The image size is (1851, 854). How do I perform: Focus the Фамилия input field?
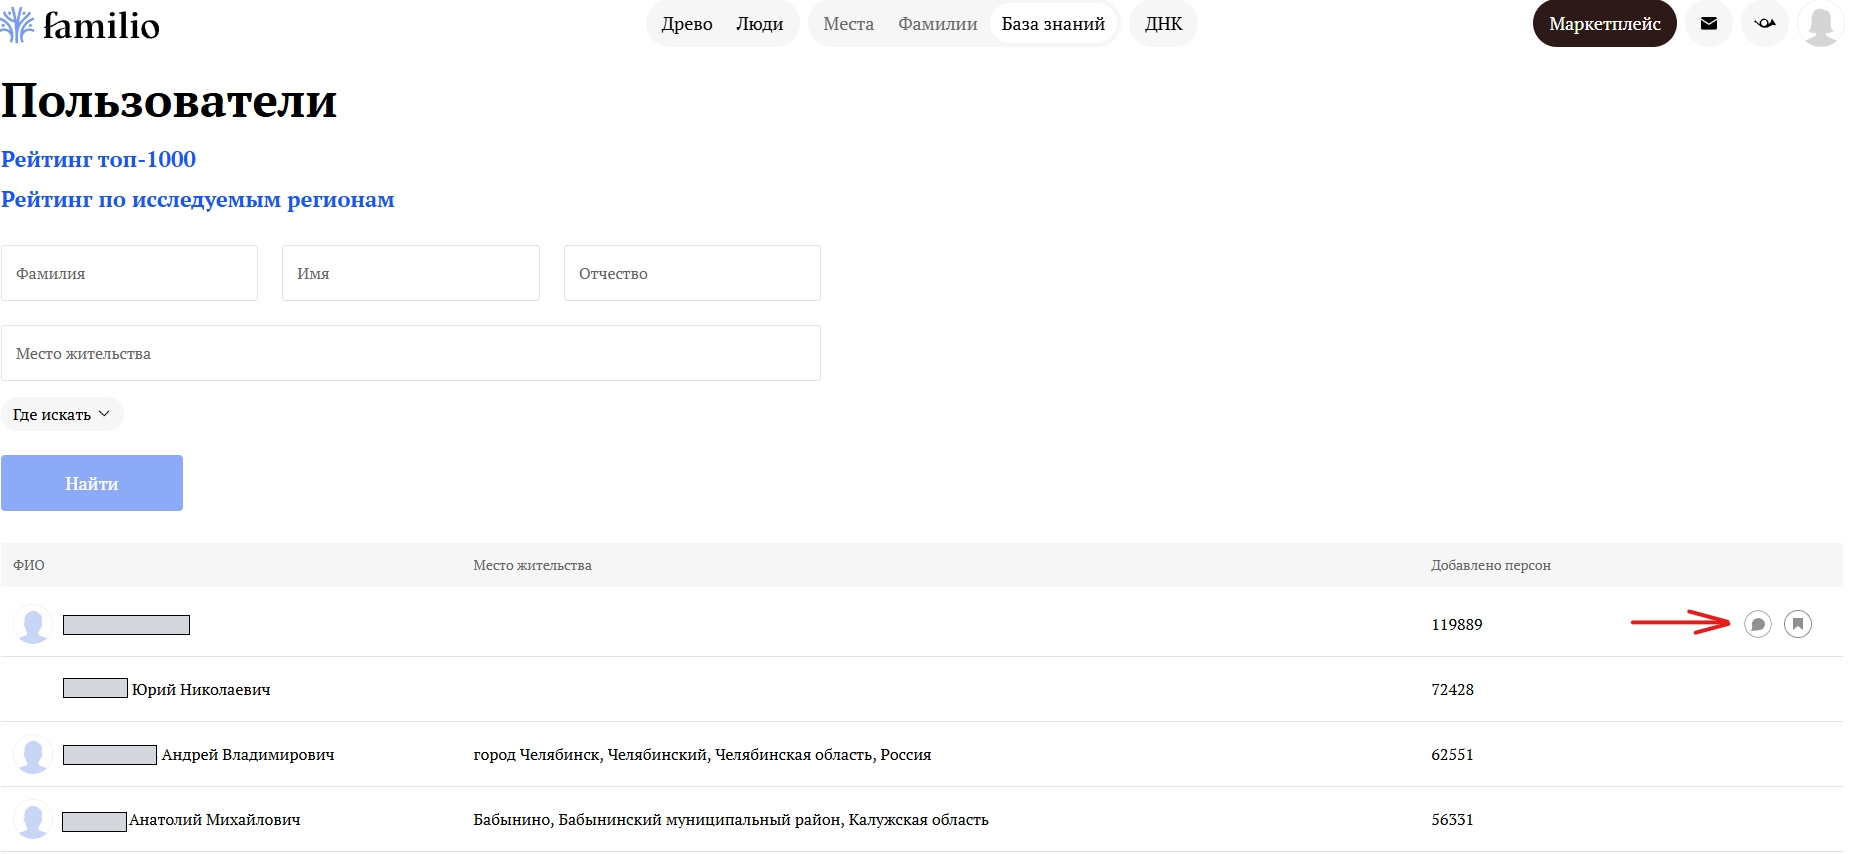point(129,273)
